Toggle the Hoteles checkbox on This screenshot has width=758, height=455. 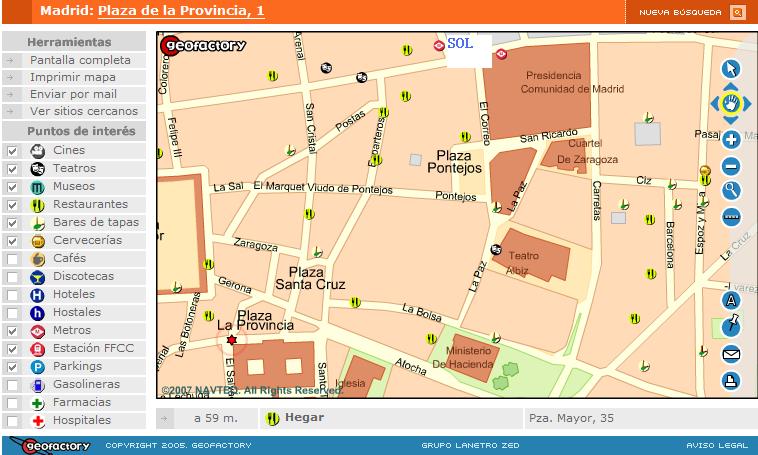click(12, 295)
